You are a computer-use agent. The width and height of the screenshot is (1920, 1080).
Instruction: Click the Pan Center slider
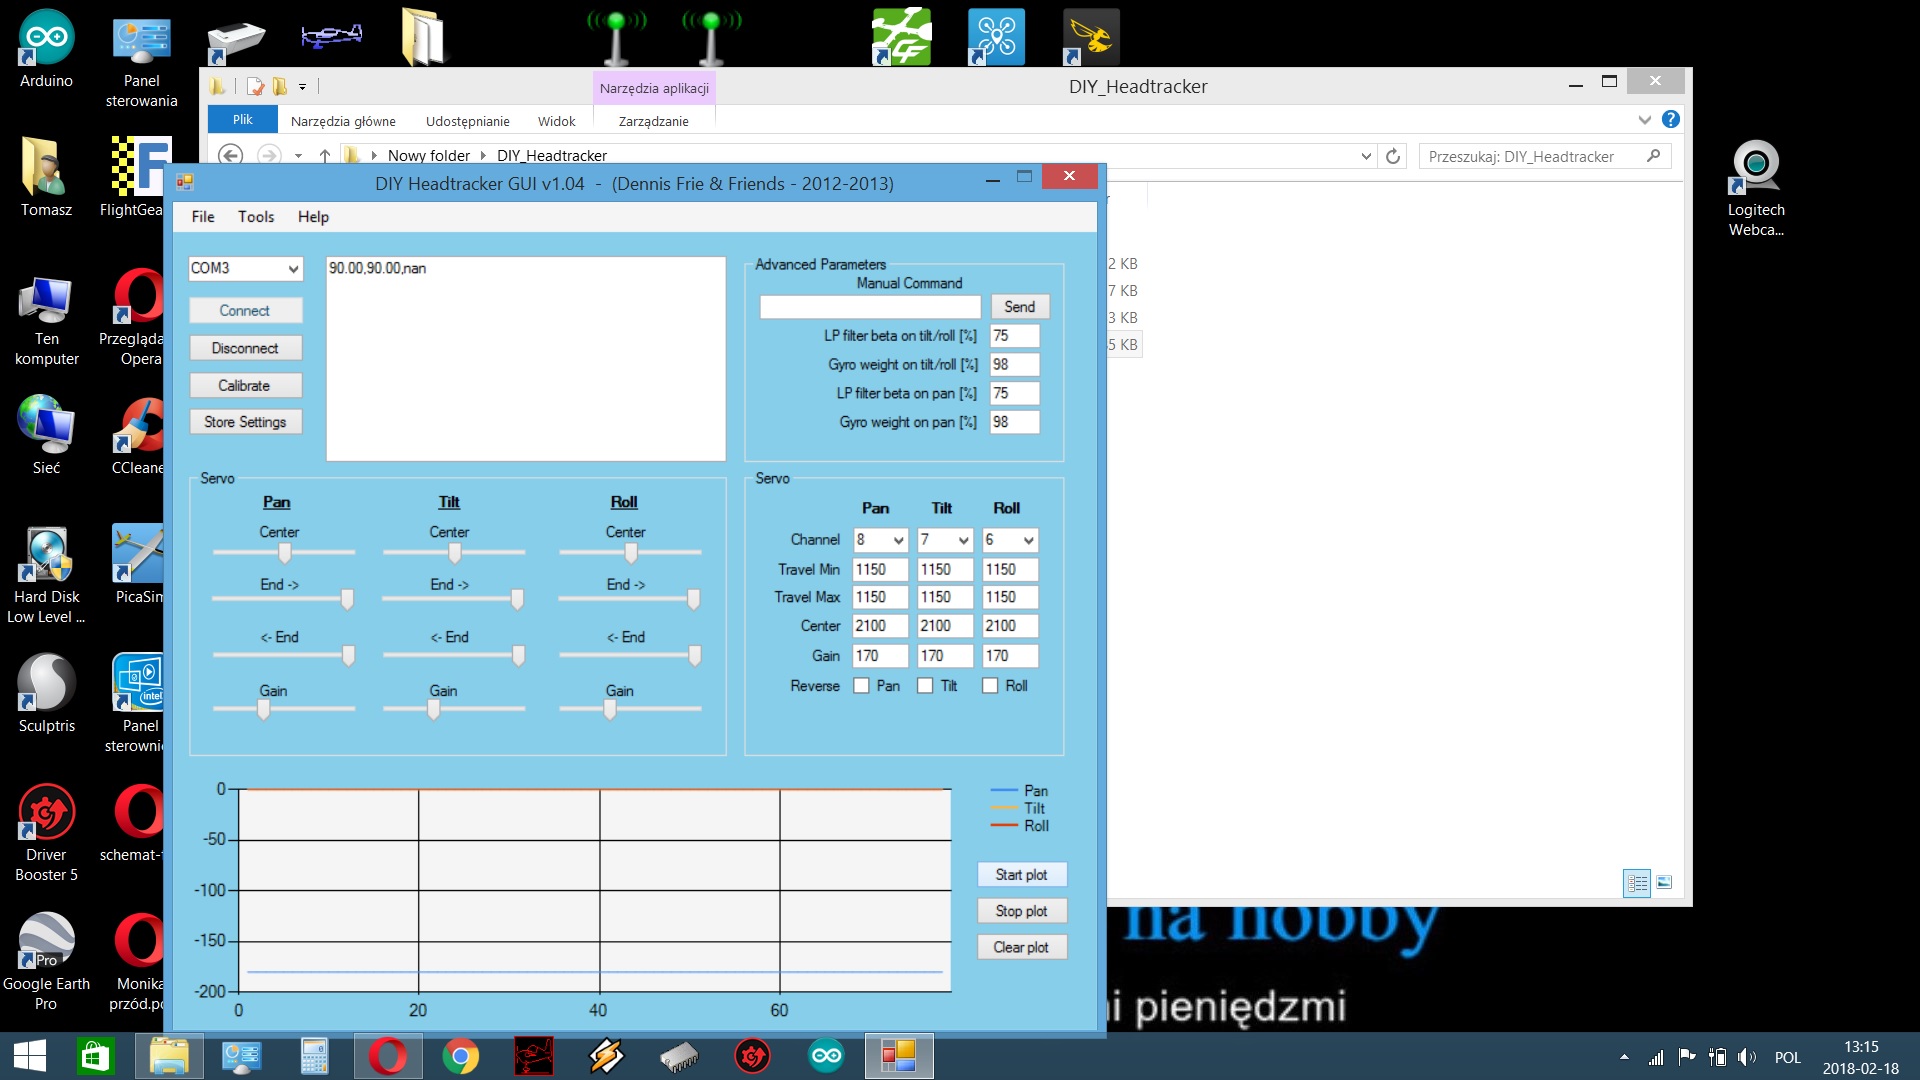284,552
